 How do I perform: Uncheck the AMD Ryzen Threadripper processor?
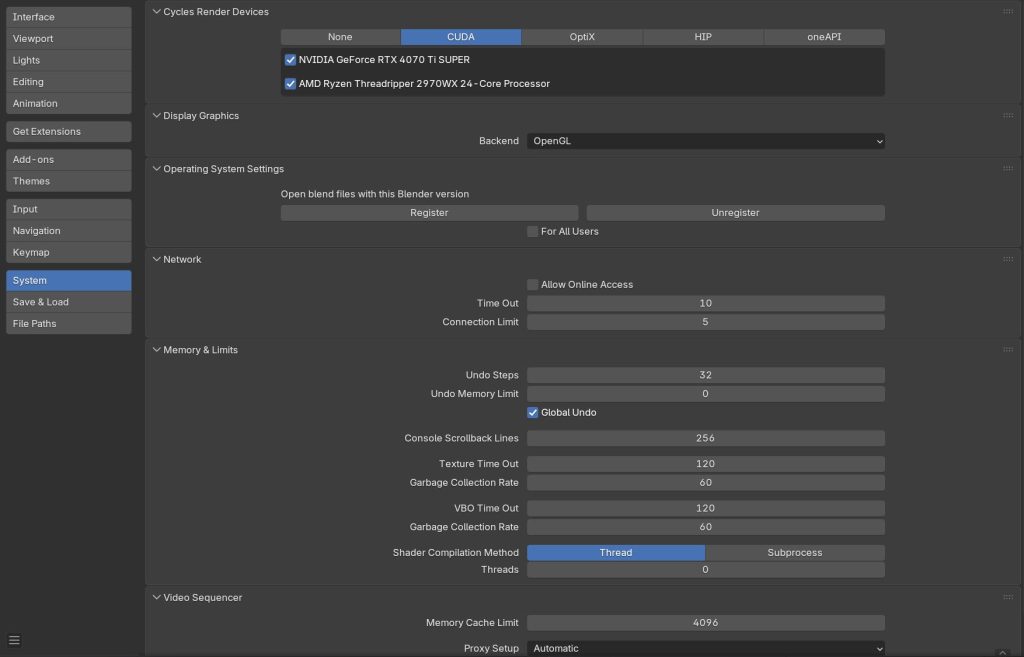(291, 84)
